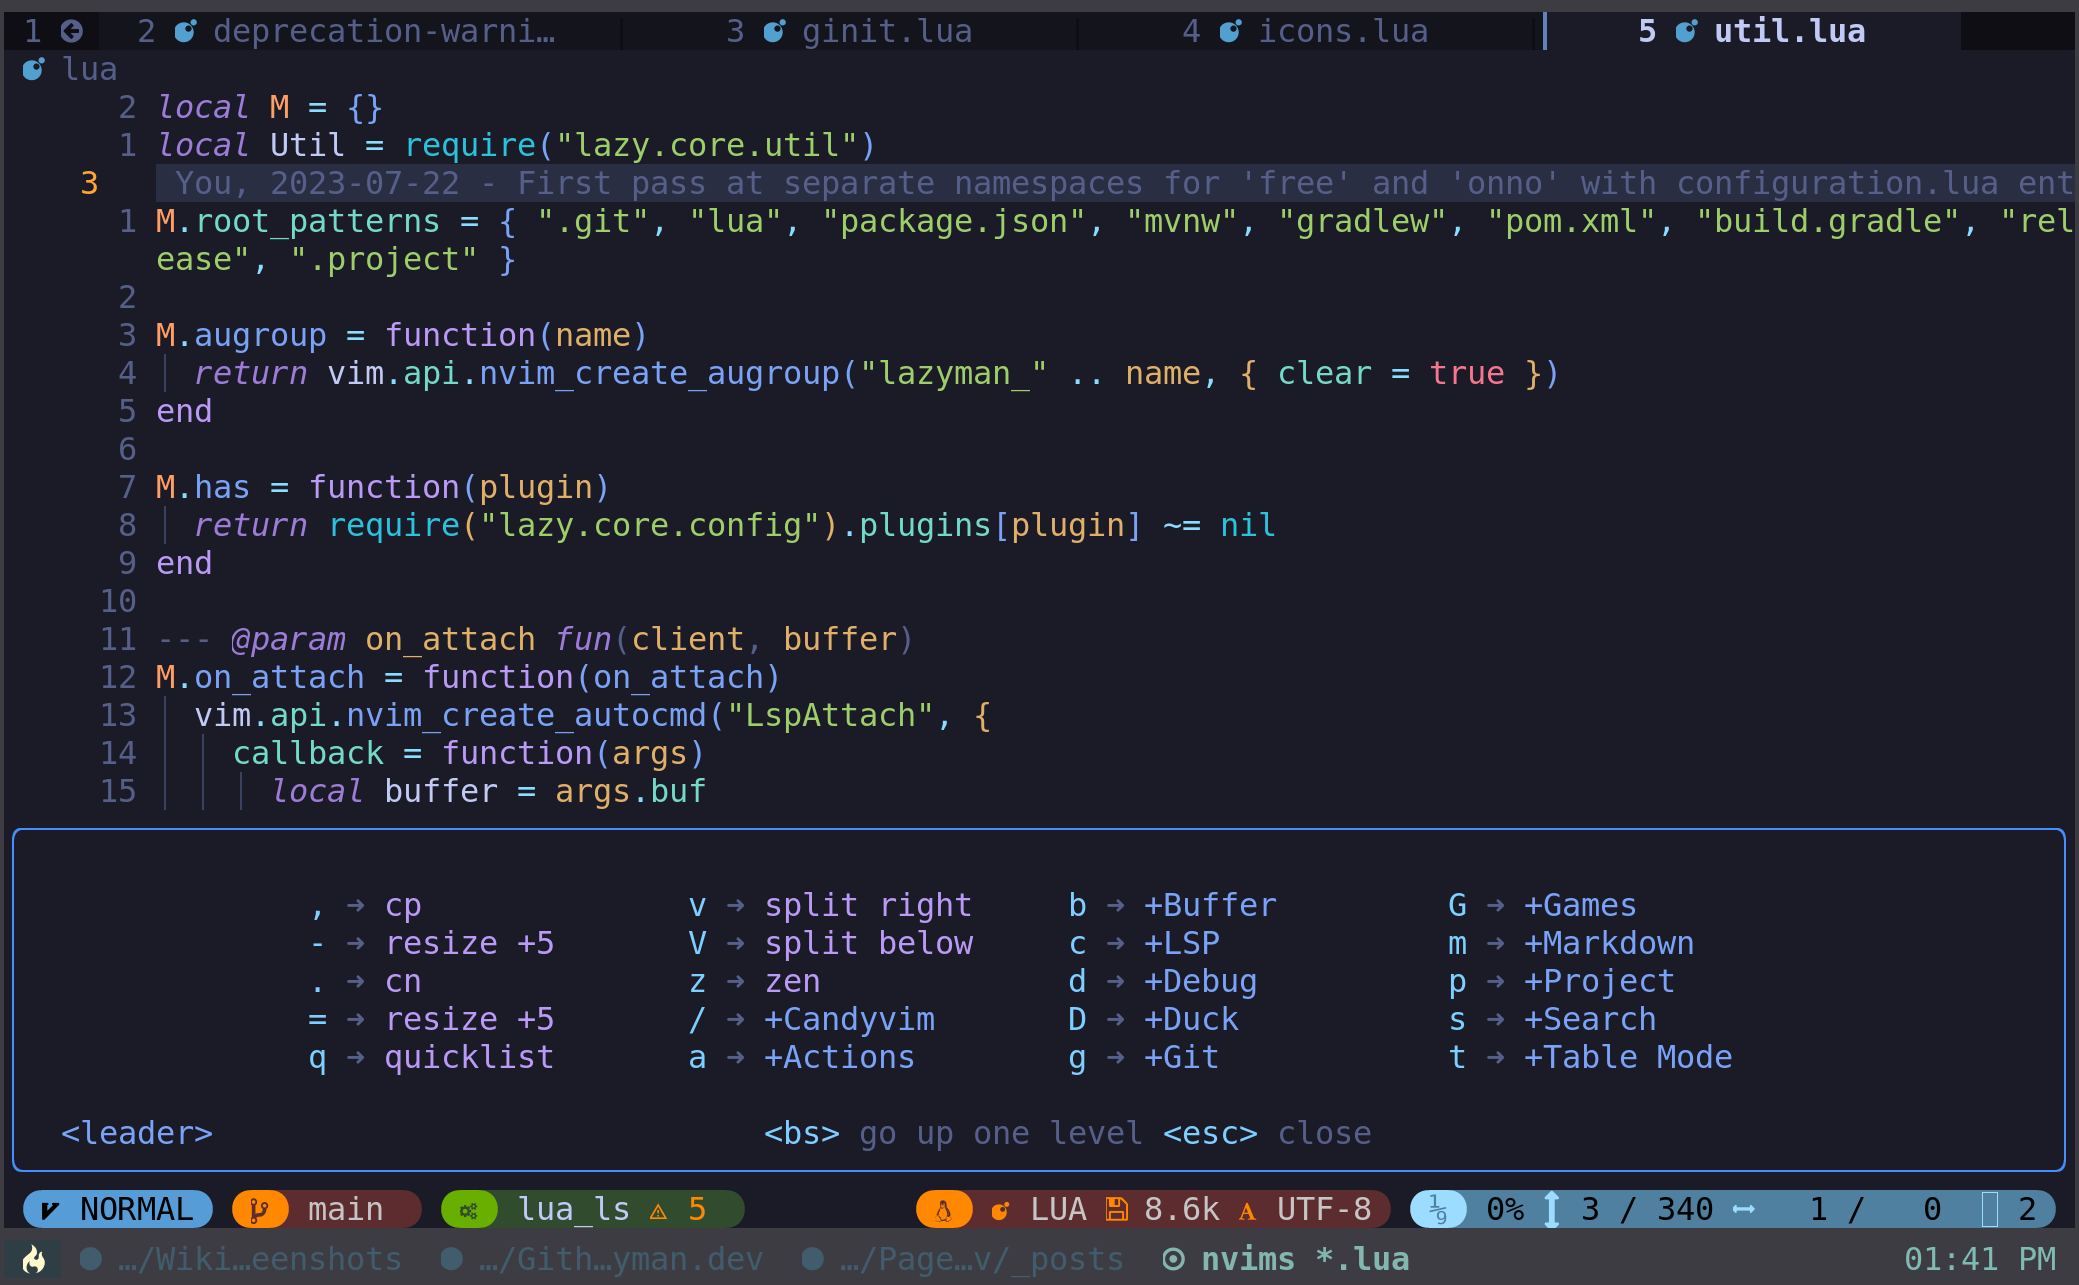Open the +Table Mode submenu
Screen dimensions: 2079x1285
(1627, 1057)
